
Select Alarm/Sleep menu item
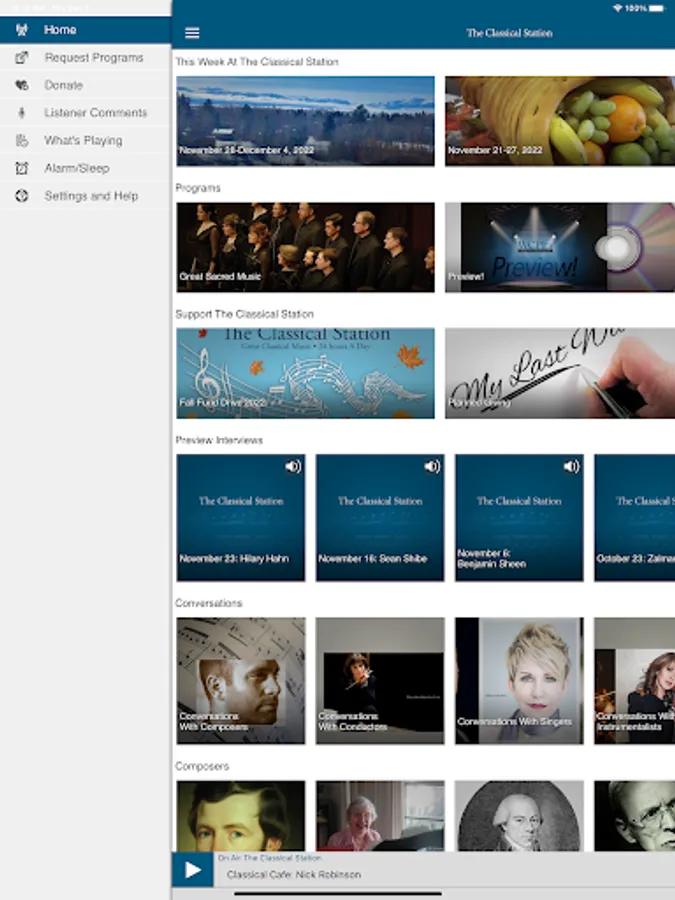86,168
